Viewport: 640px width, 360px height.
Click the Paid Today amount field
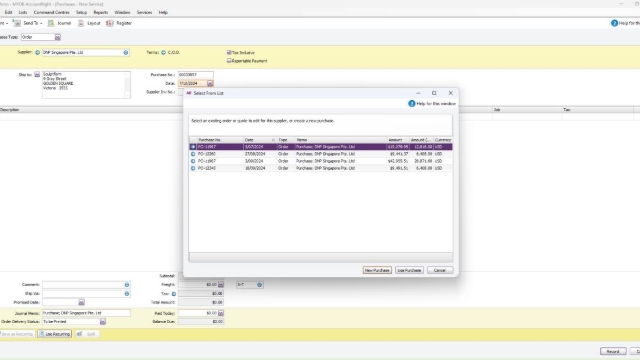[x=198, y=313]
